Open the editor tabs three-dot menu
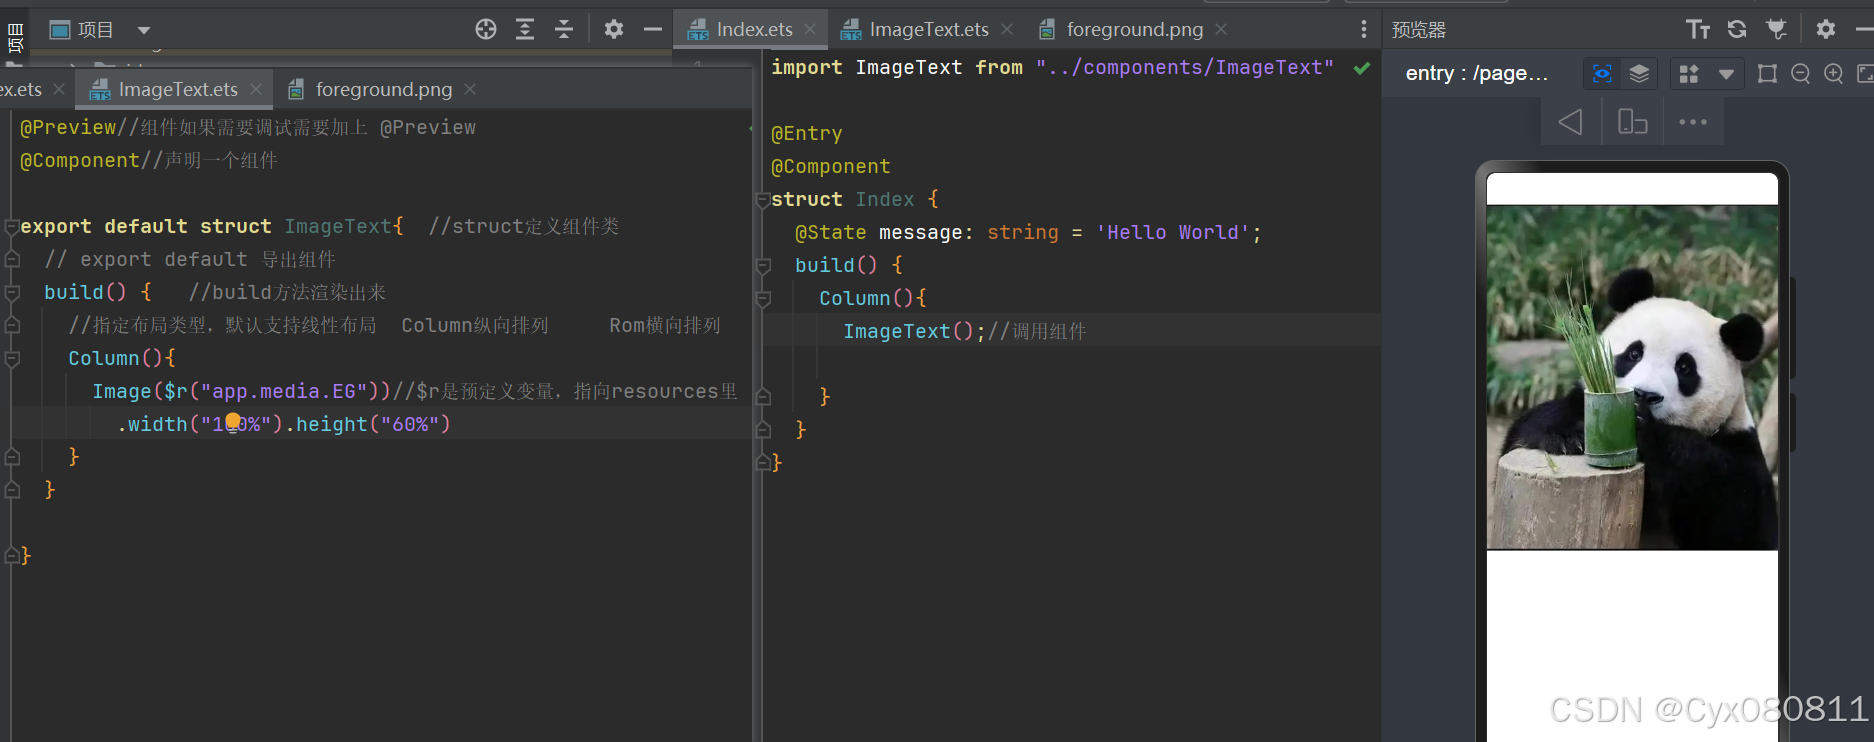 pyautogui.click(x=1364, y=30)
